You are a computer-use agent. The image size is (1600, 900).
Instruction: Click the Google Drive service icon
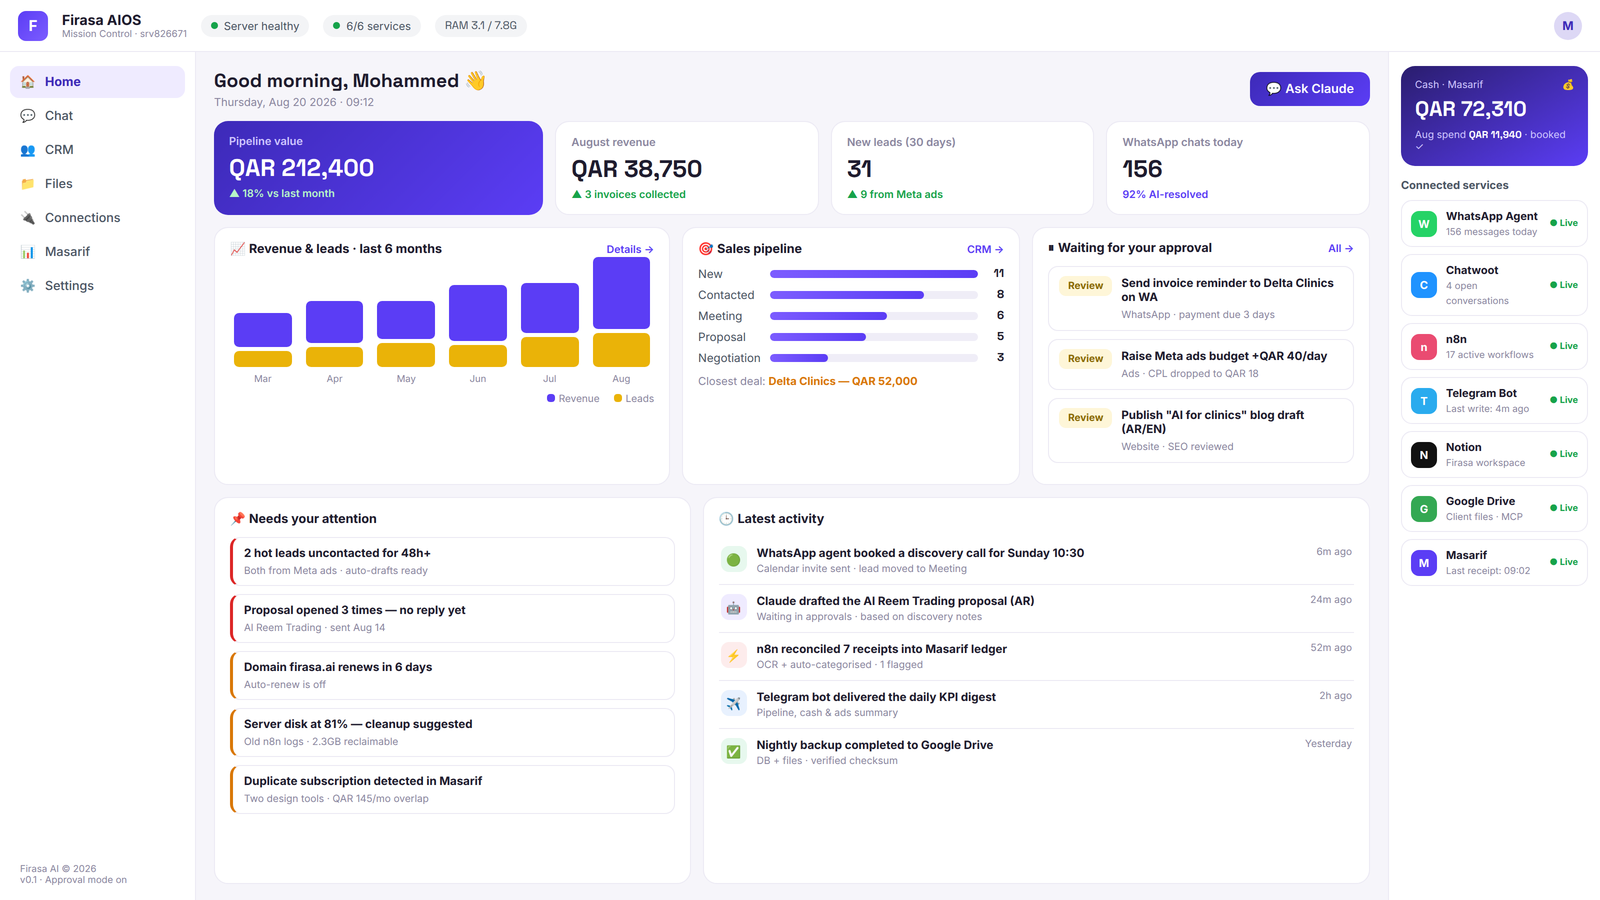click(x=1424, y=509)
